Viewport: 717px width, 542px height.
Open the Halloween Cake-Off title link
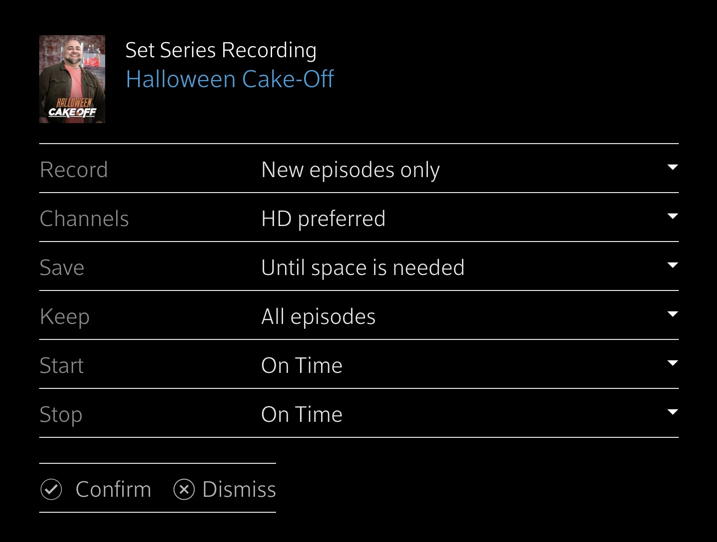tap(230, 79)
